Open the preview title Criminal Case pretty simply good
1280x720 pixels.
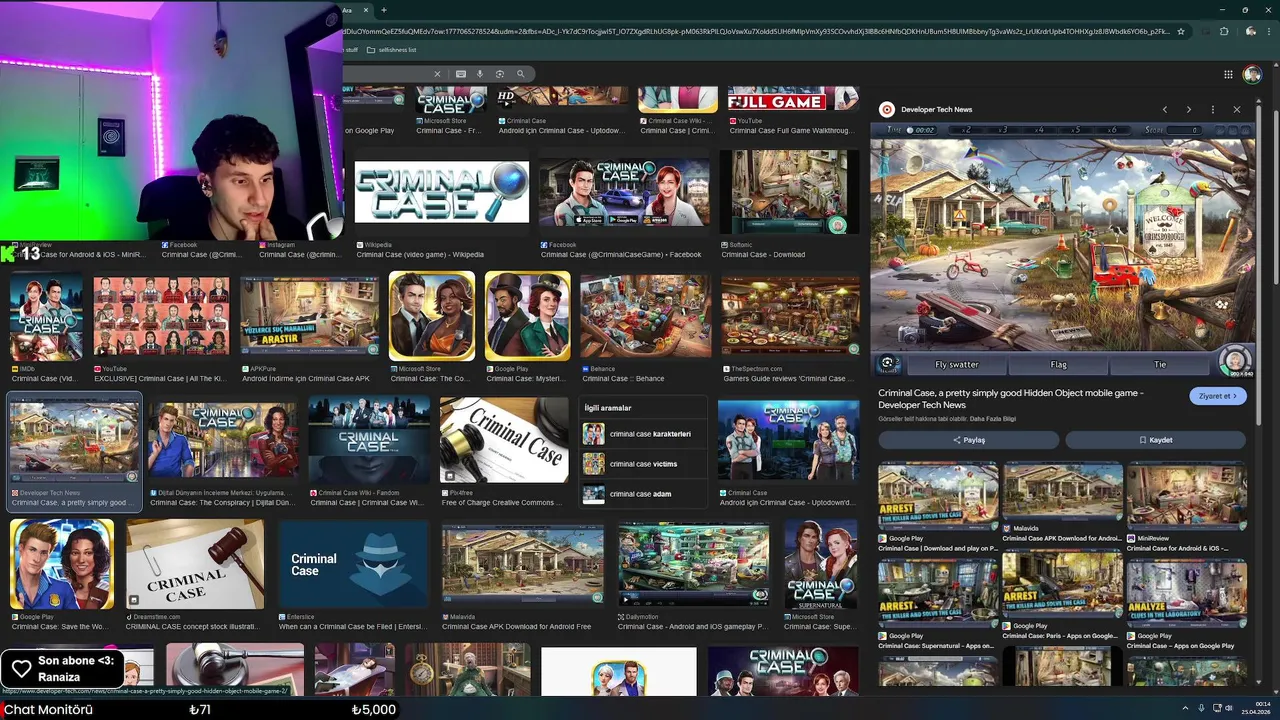(x=1010, y=399)
